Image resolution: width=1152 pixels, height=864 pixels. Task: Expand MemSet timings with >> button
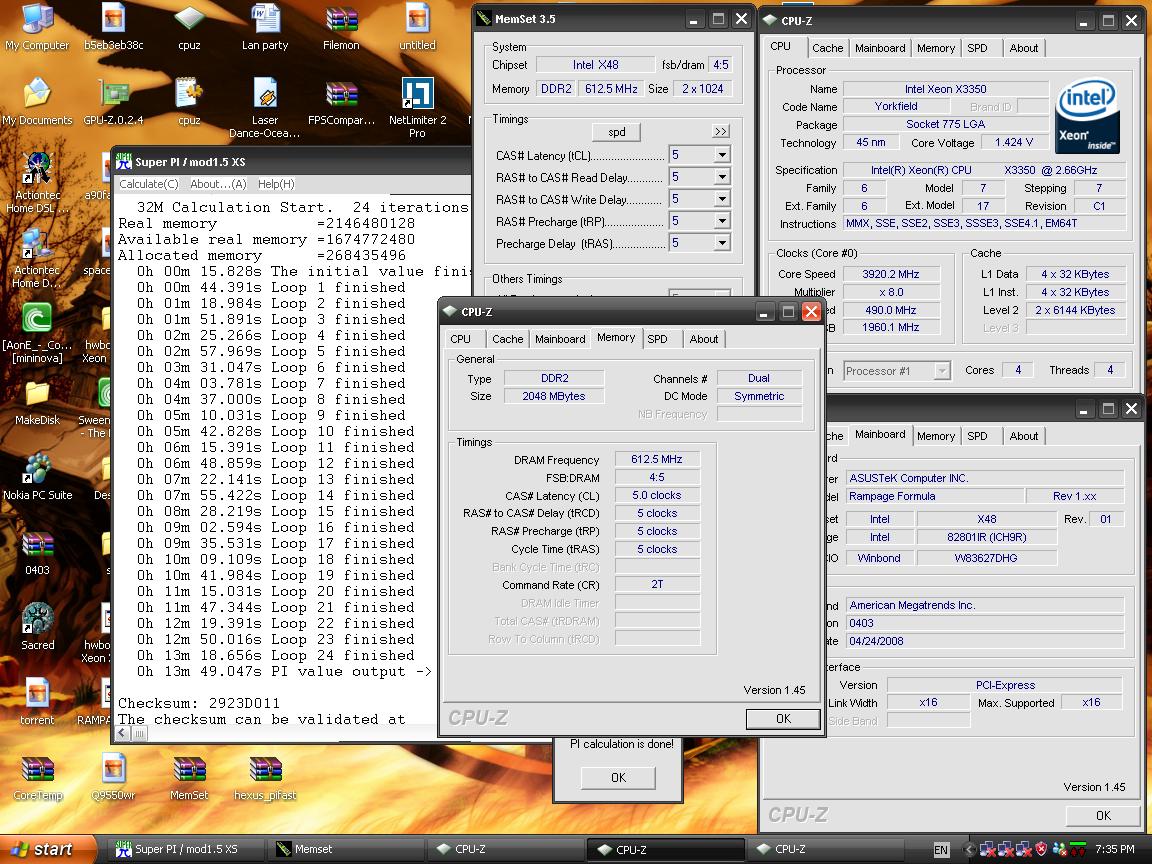point(721,132)
